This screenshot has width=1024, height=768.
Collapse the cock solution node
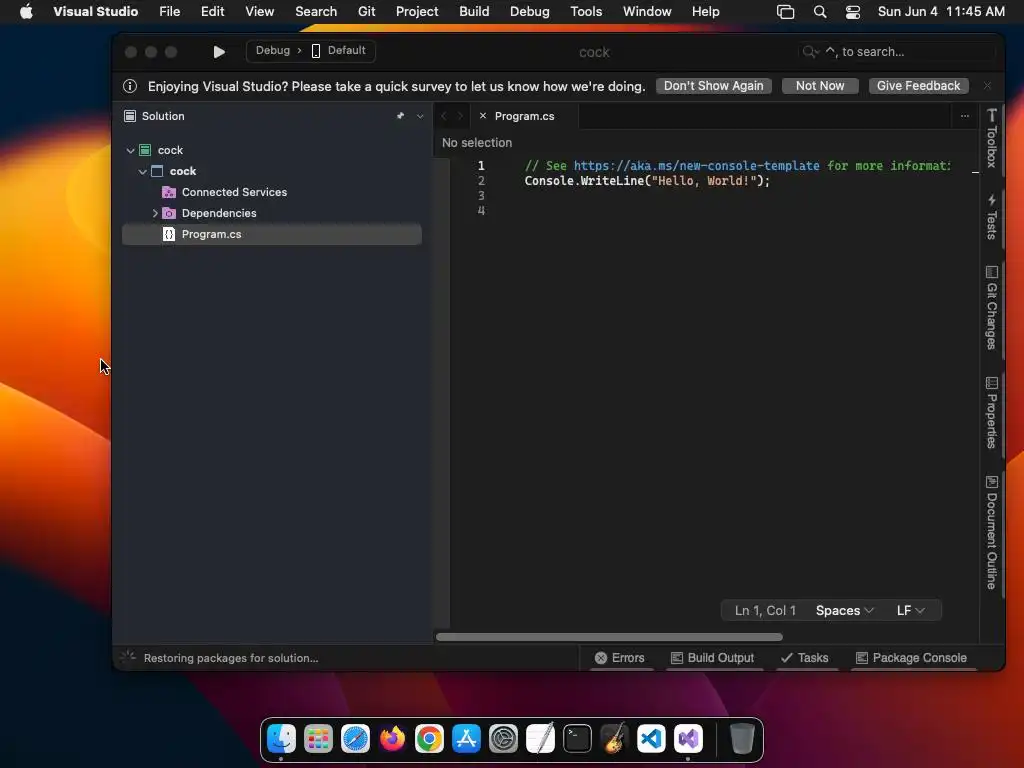(130, 150)
